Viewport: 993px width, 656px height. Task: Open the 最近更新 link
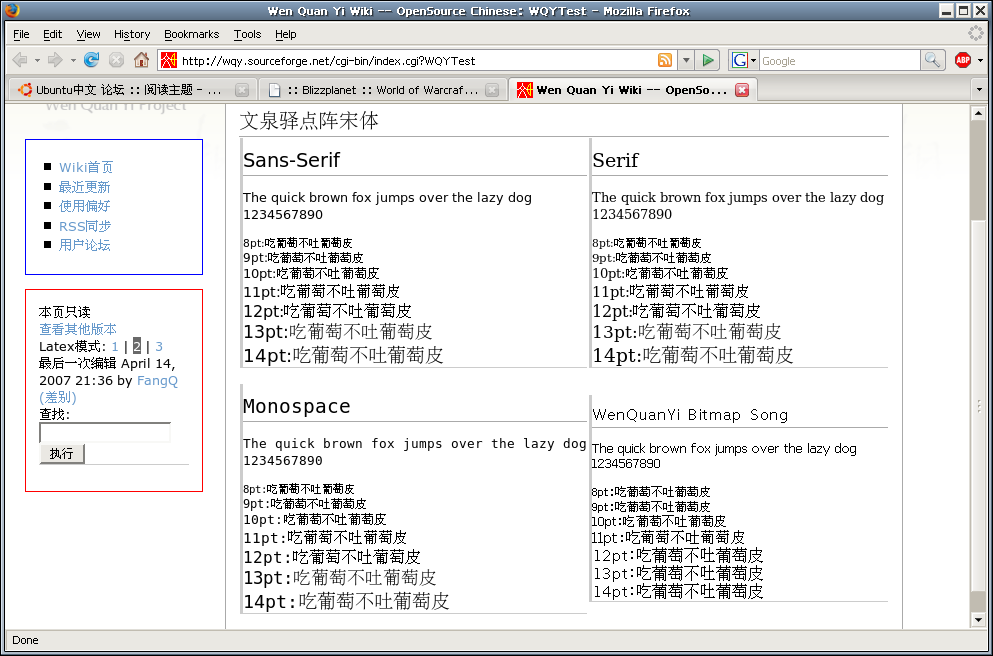(x=84, y=187)
